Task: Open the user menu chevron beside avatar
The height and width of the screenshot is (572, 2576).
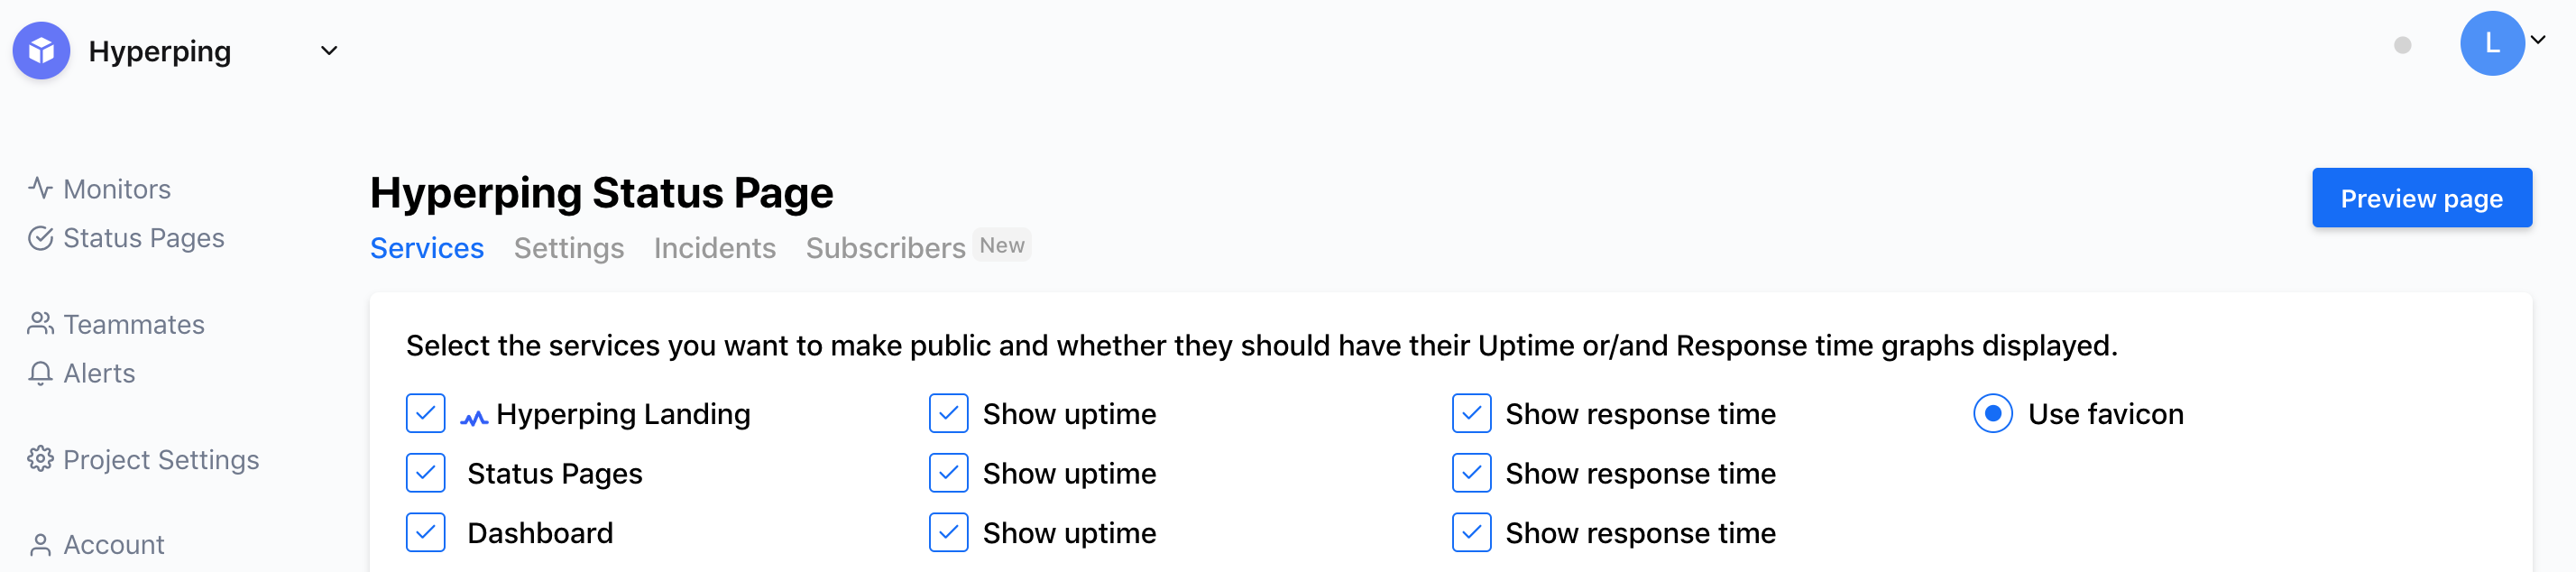Action: pos(2538,40)
